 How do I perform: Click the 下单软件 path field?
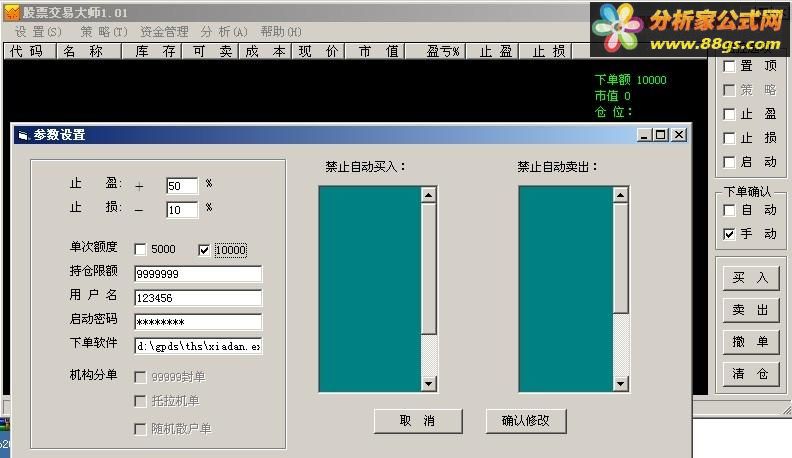point(198,346)
